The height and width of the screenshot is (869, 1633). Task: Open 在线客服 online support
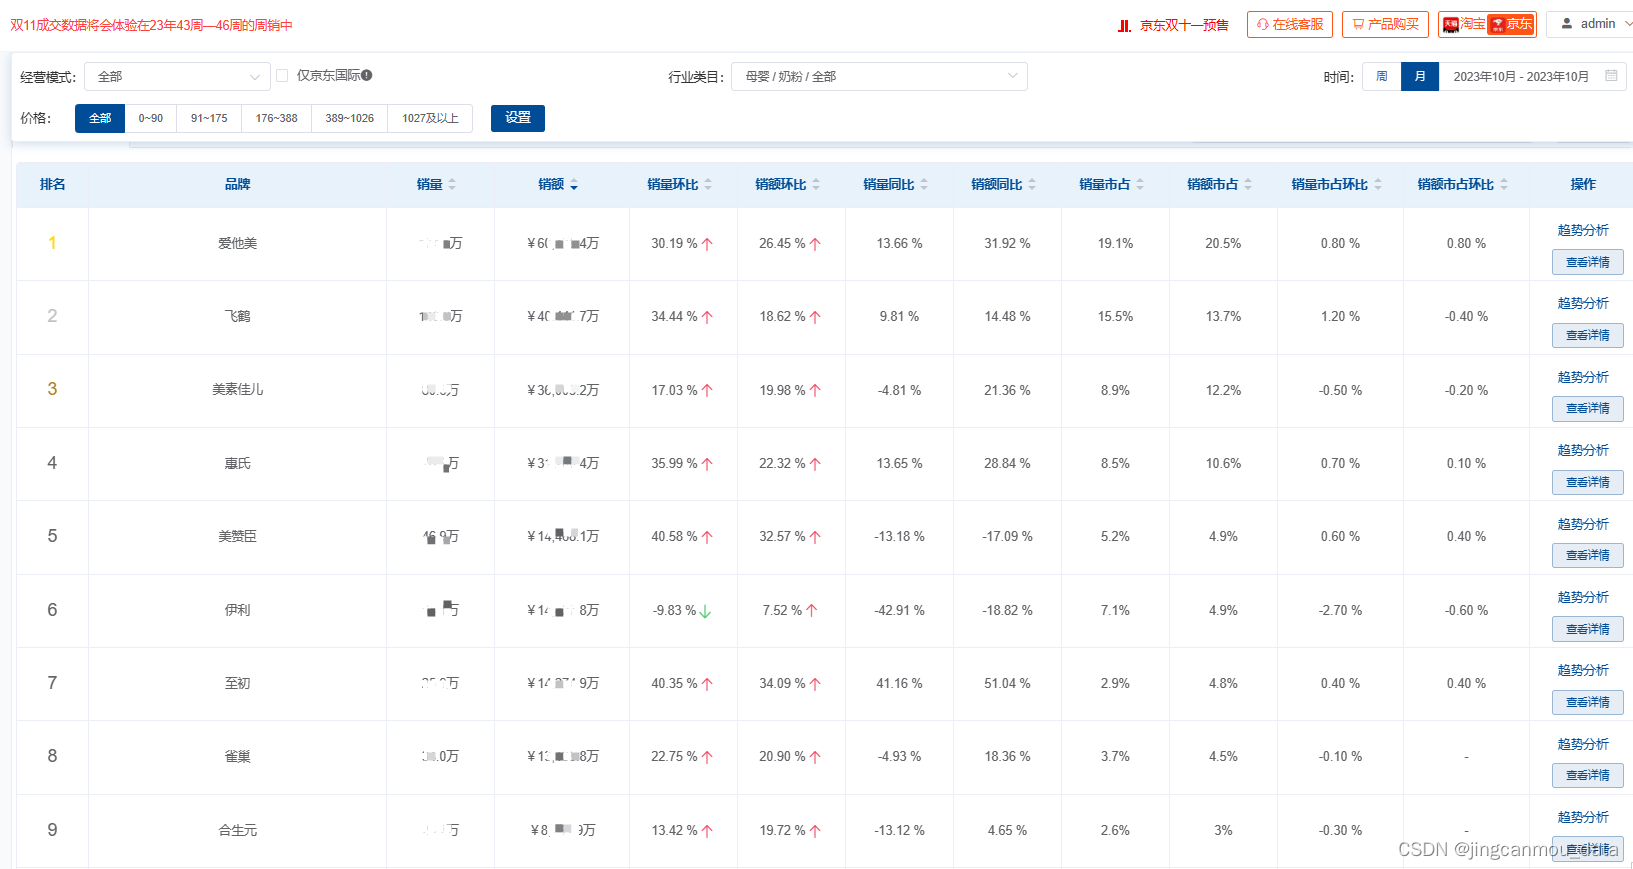click(1290, 24)
